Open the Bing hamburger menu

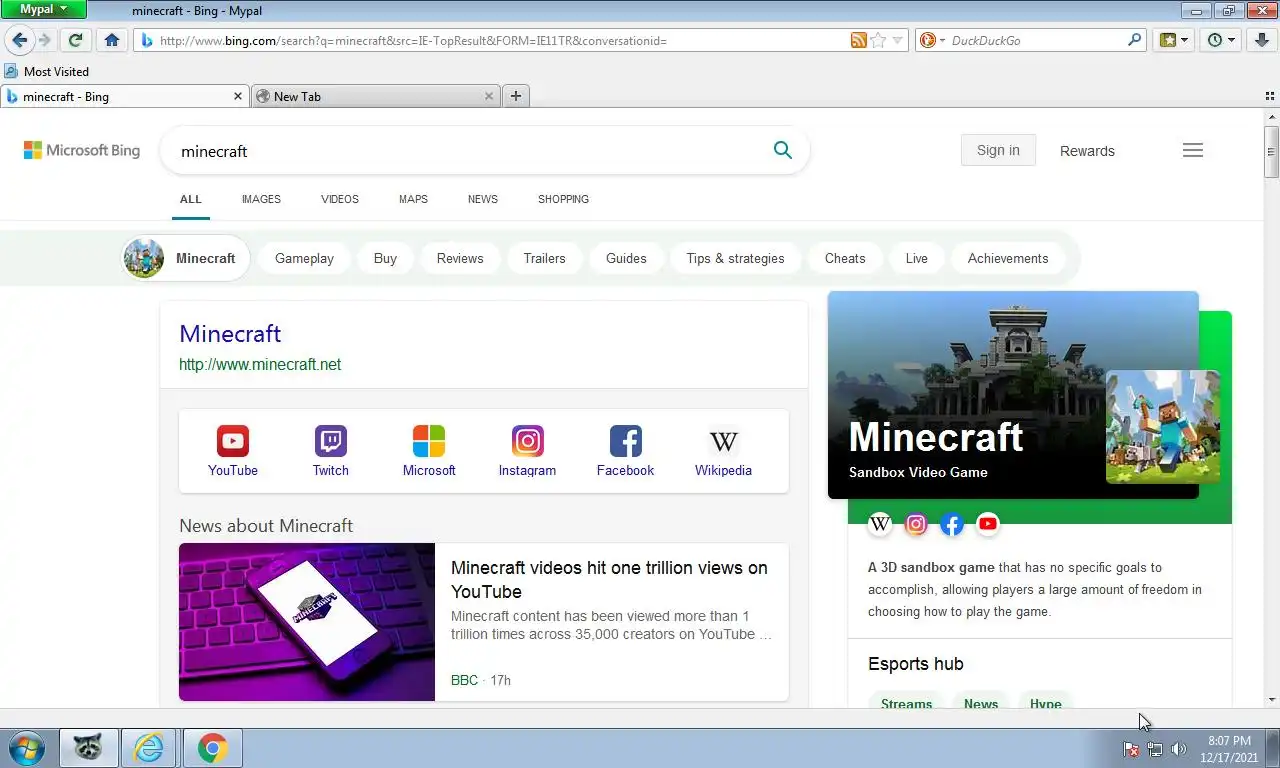[1192, 150]
